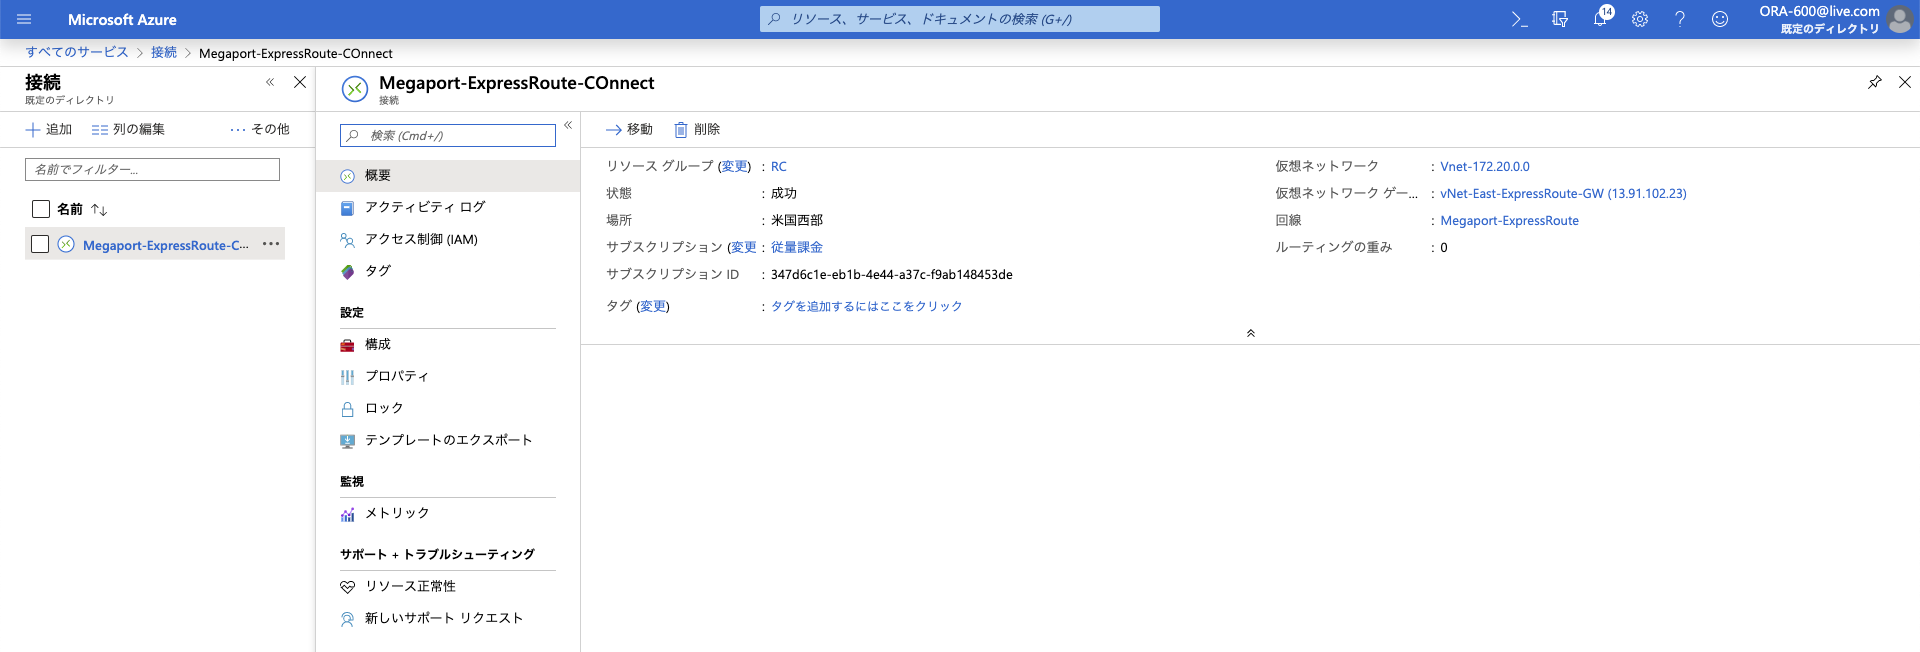Screen dimensions: 1920x652
Task: Open notifications bell showing 14
Action: [x=1601, y=17]
